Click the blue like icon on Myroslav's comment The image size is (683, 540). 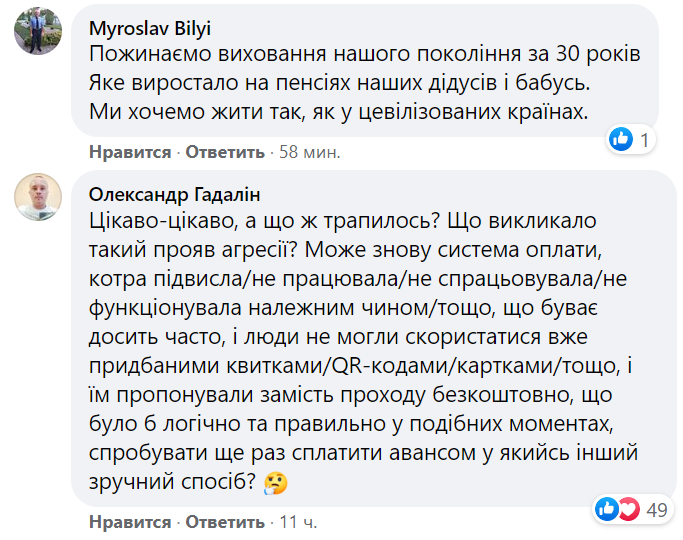pyautogui.click(x=622, y=140)
